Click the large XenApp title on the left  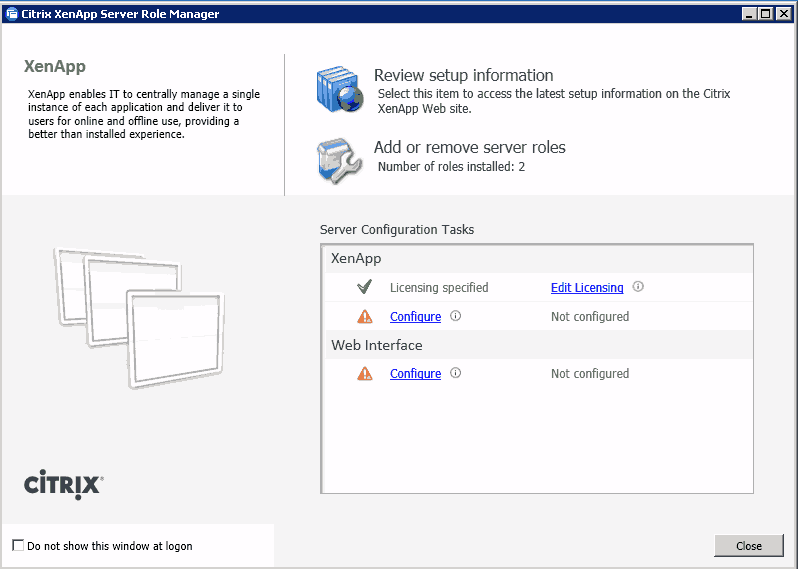click(x=55, y=66)
